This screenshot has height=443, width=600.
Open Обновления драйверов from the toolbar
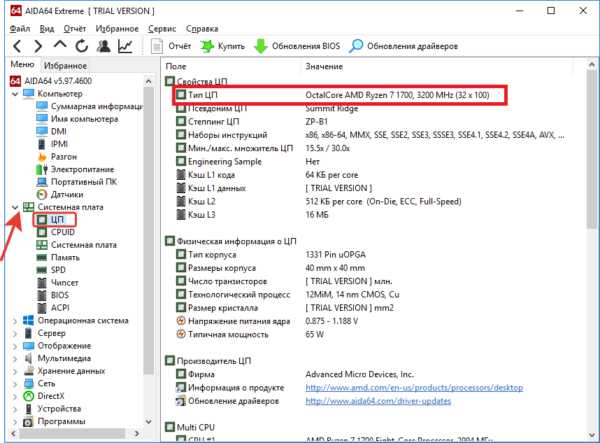click(x=403, y=46)
